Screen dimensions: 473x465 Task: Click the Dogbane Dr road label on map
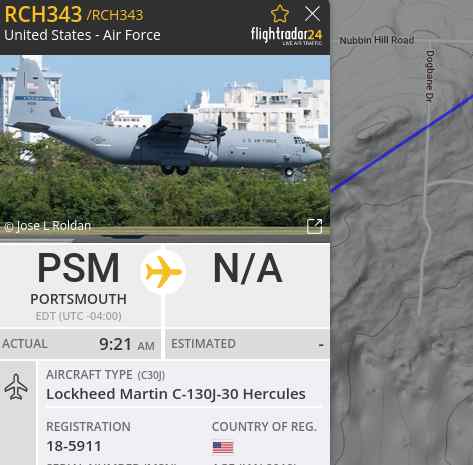[x=430, y=76]
